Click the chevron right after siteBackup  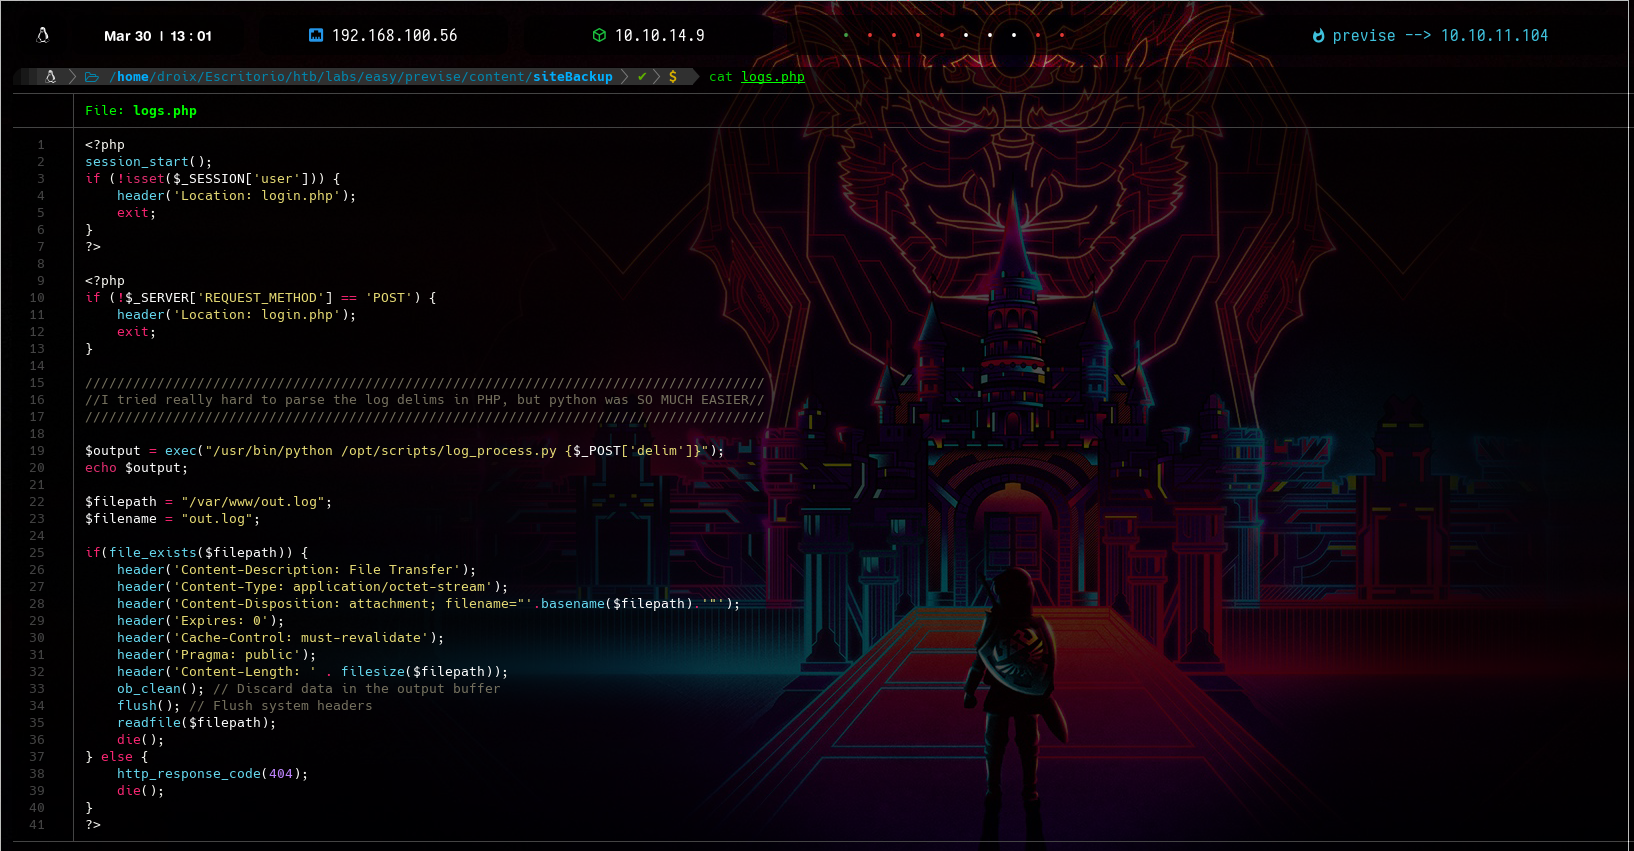pos(625,77)
